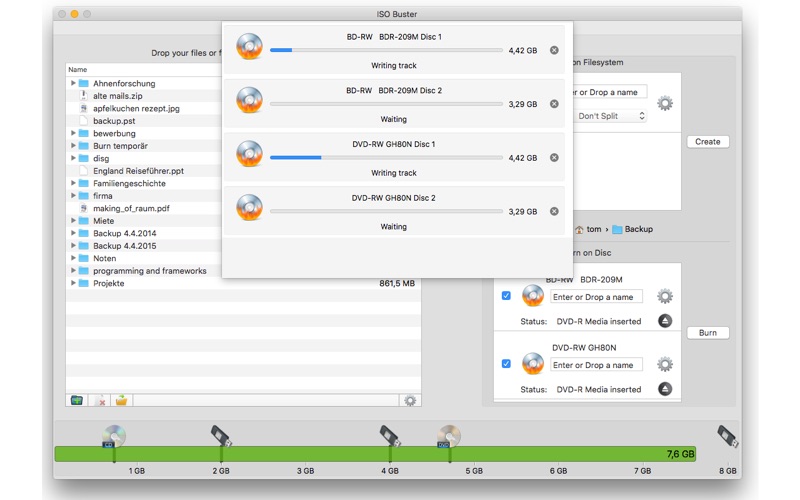This screenshot has width=800, height=500.
Task: Click the Backup folder in path
Action: (x=633, y=230)
